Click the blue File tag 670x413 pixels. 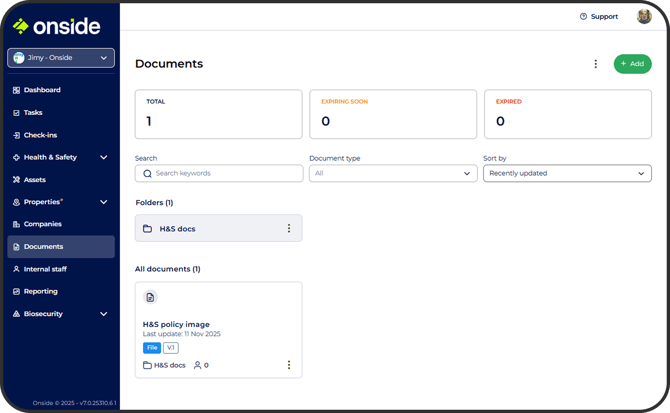[x=152, y=348]
